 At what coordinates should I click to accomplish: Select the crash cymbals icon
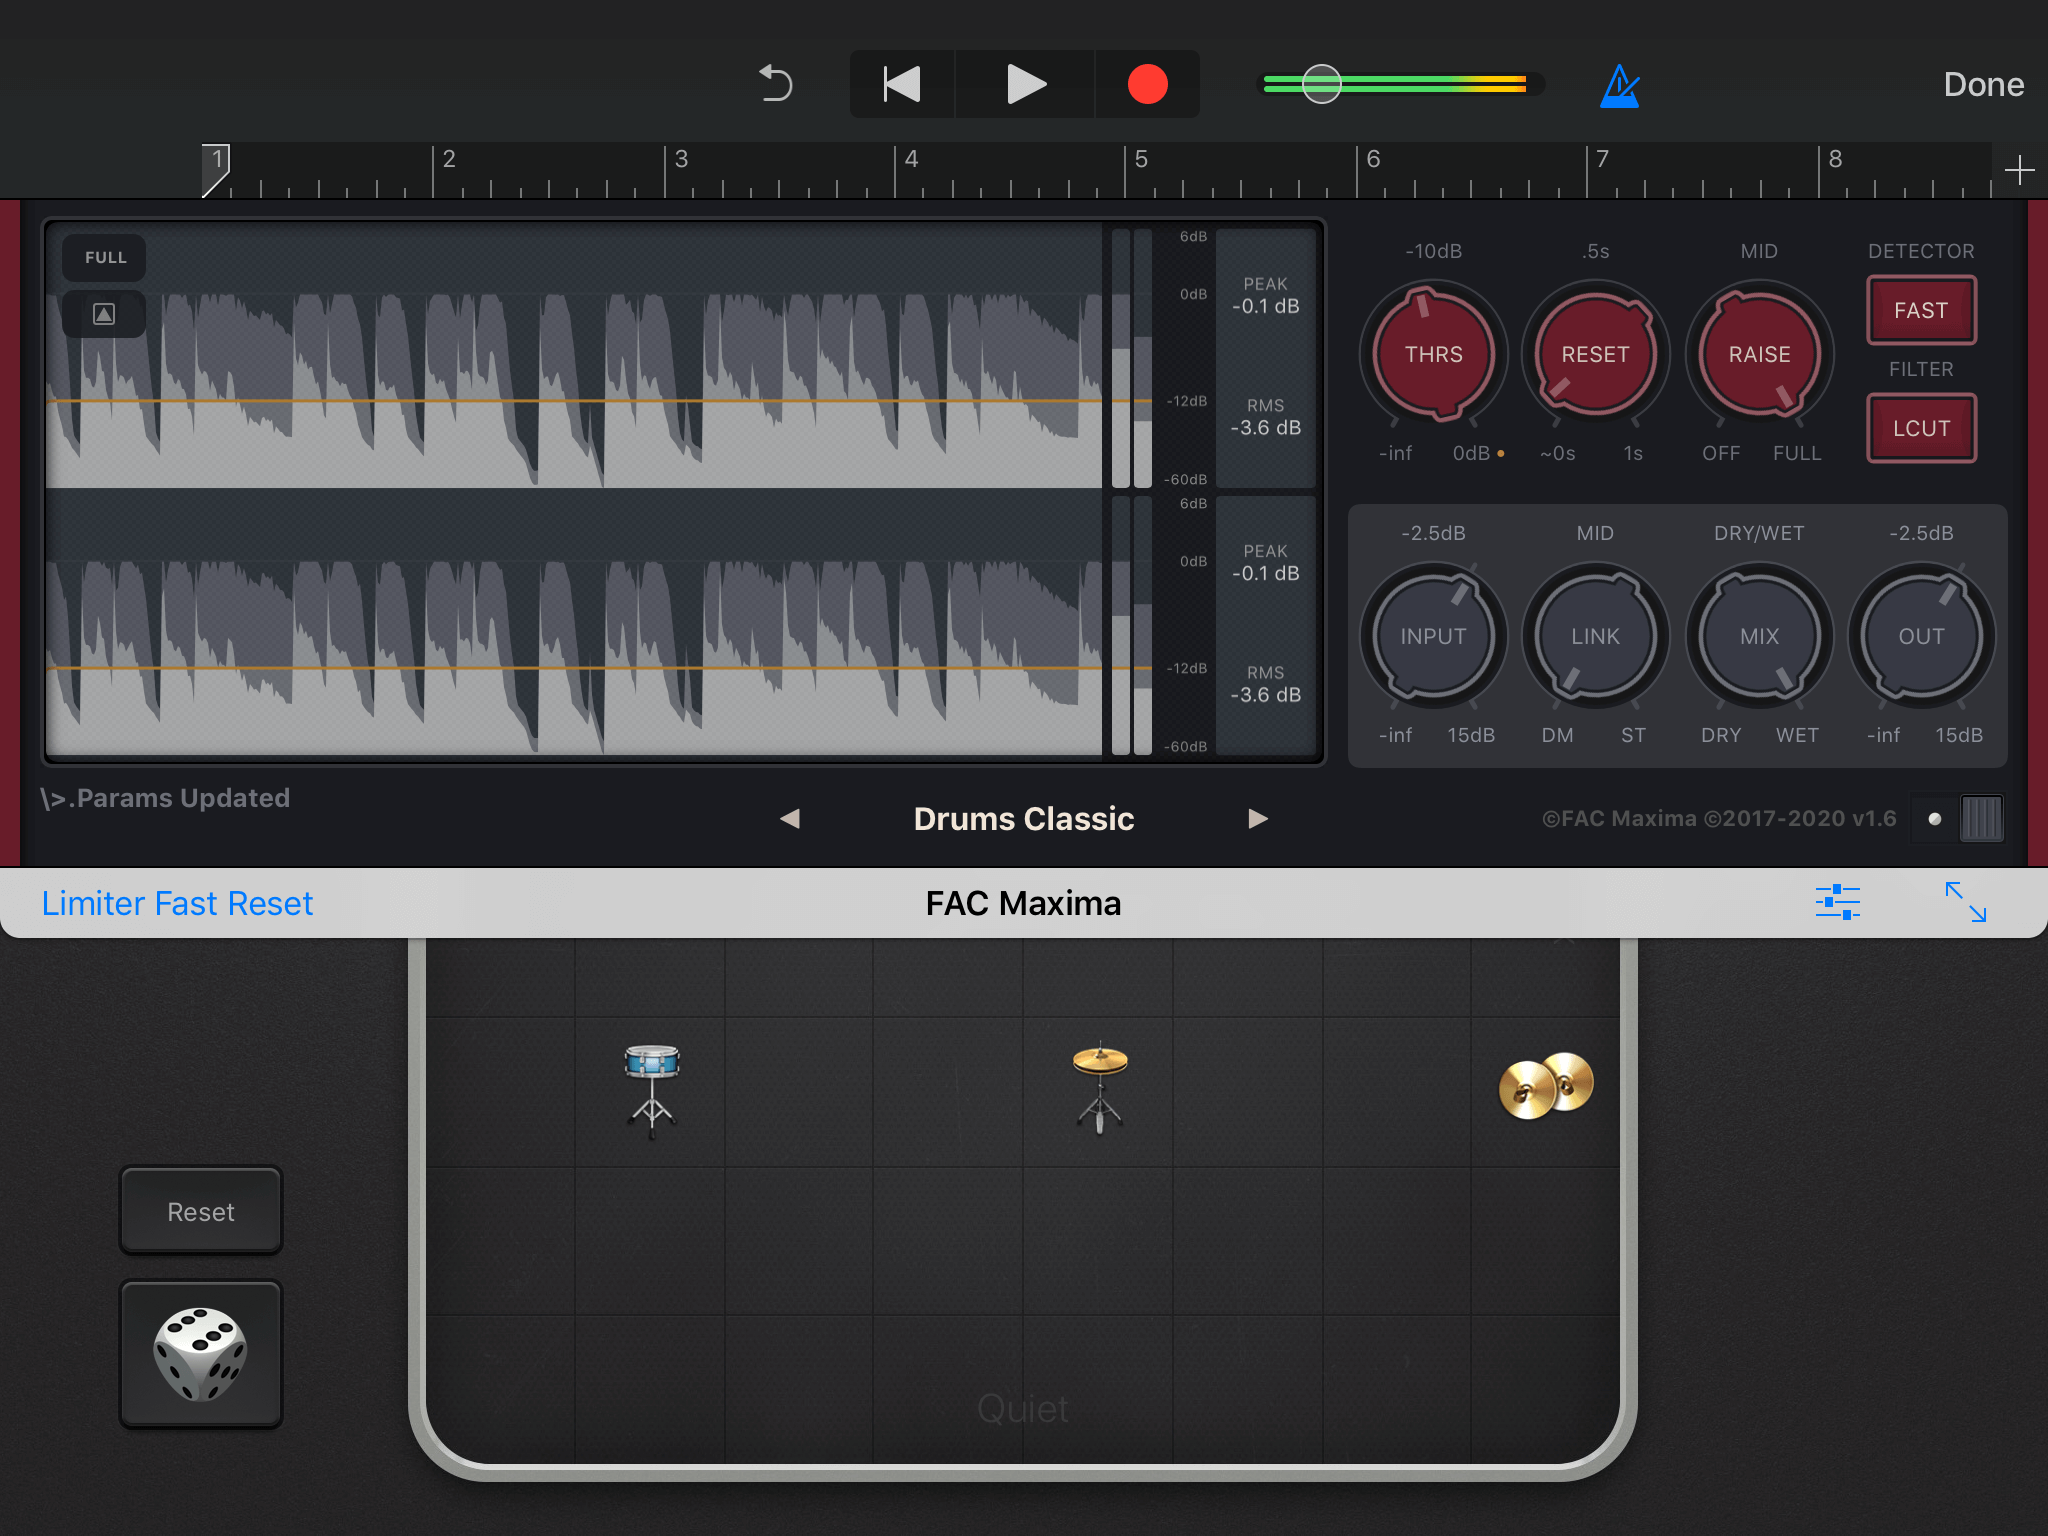pos(1546,1085)
